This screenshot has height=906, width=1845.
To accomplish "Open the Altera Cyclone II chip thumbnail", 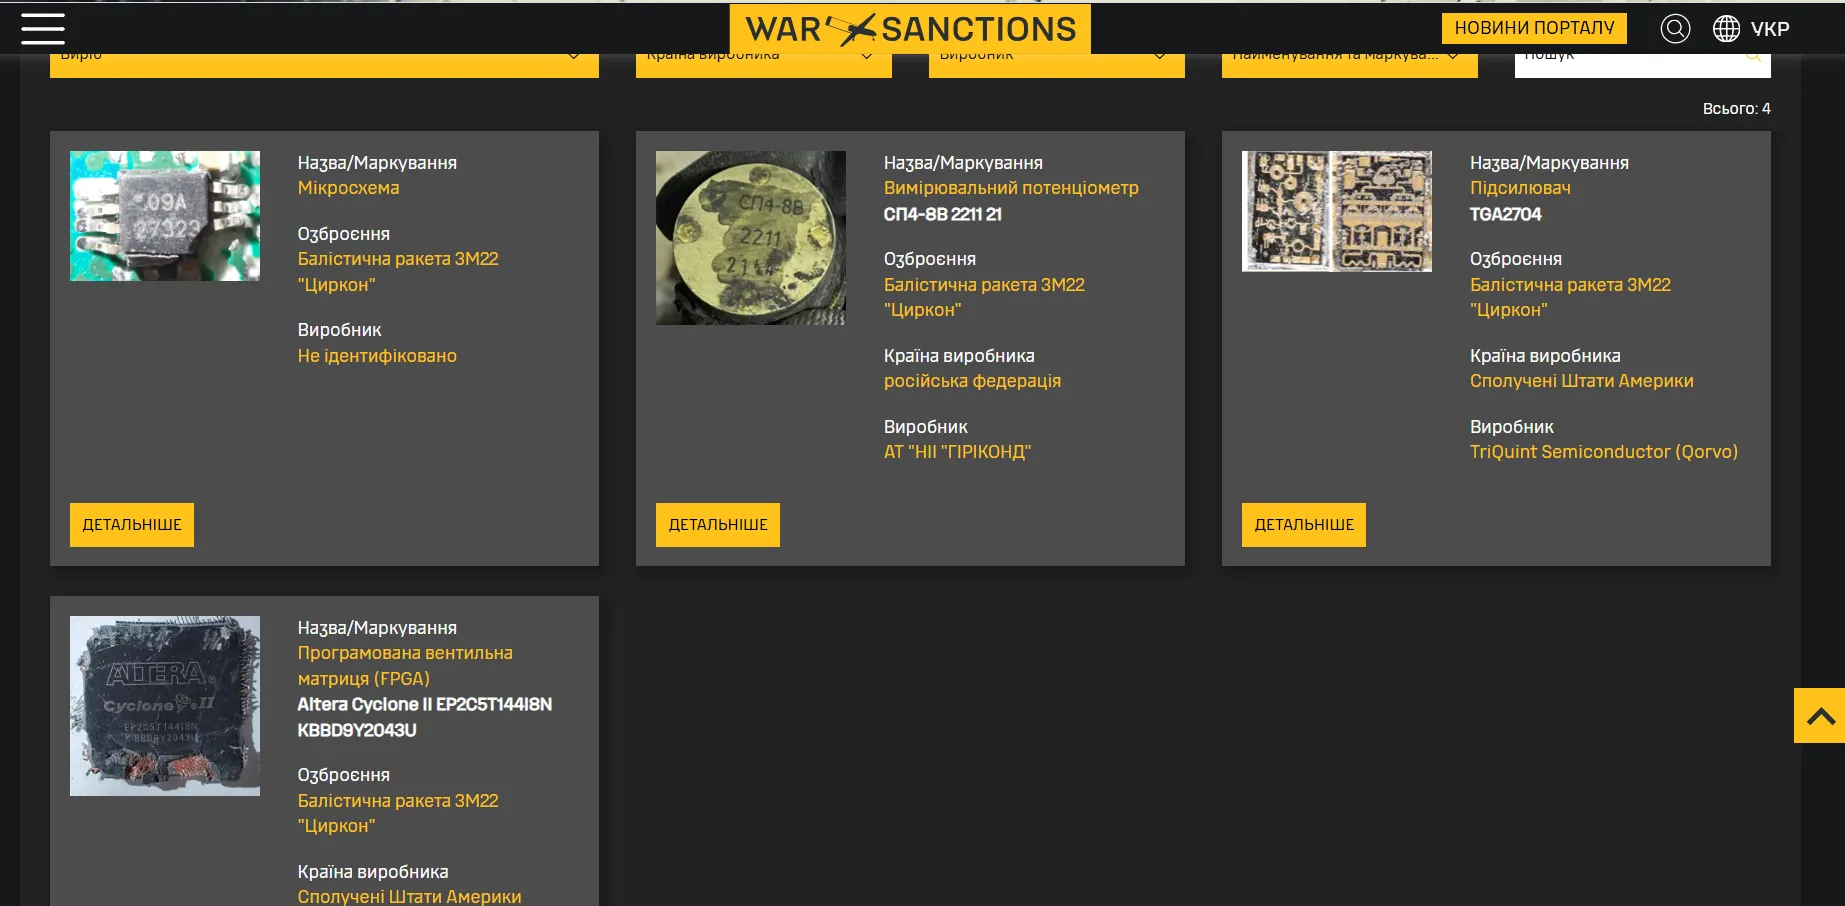I will [x=165, y=706].
